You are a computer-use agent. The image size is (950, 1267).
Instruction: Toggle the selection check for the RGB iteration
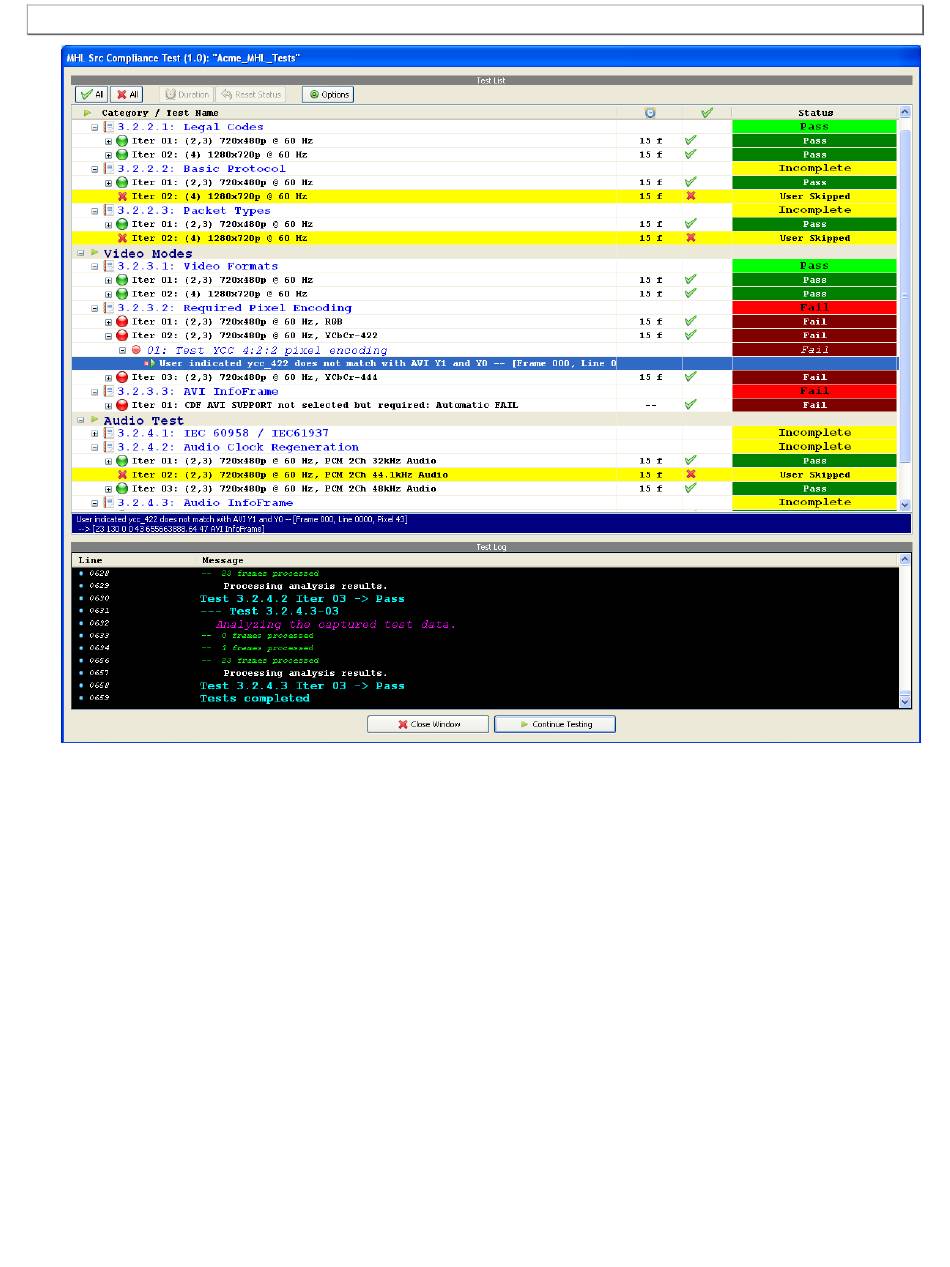pyautogui.click(x=690, y=322)
